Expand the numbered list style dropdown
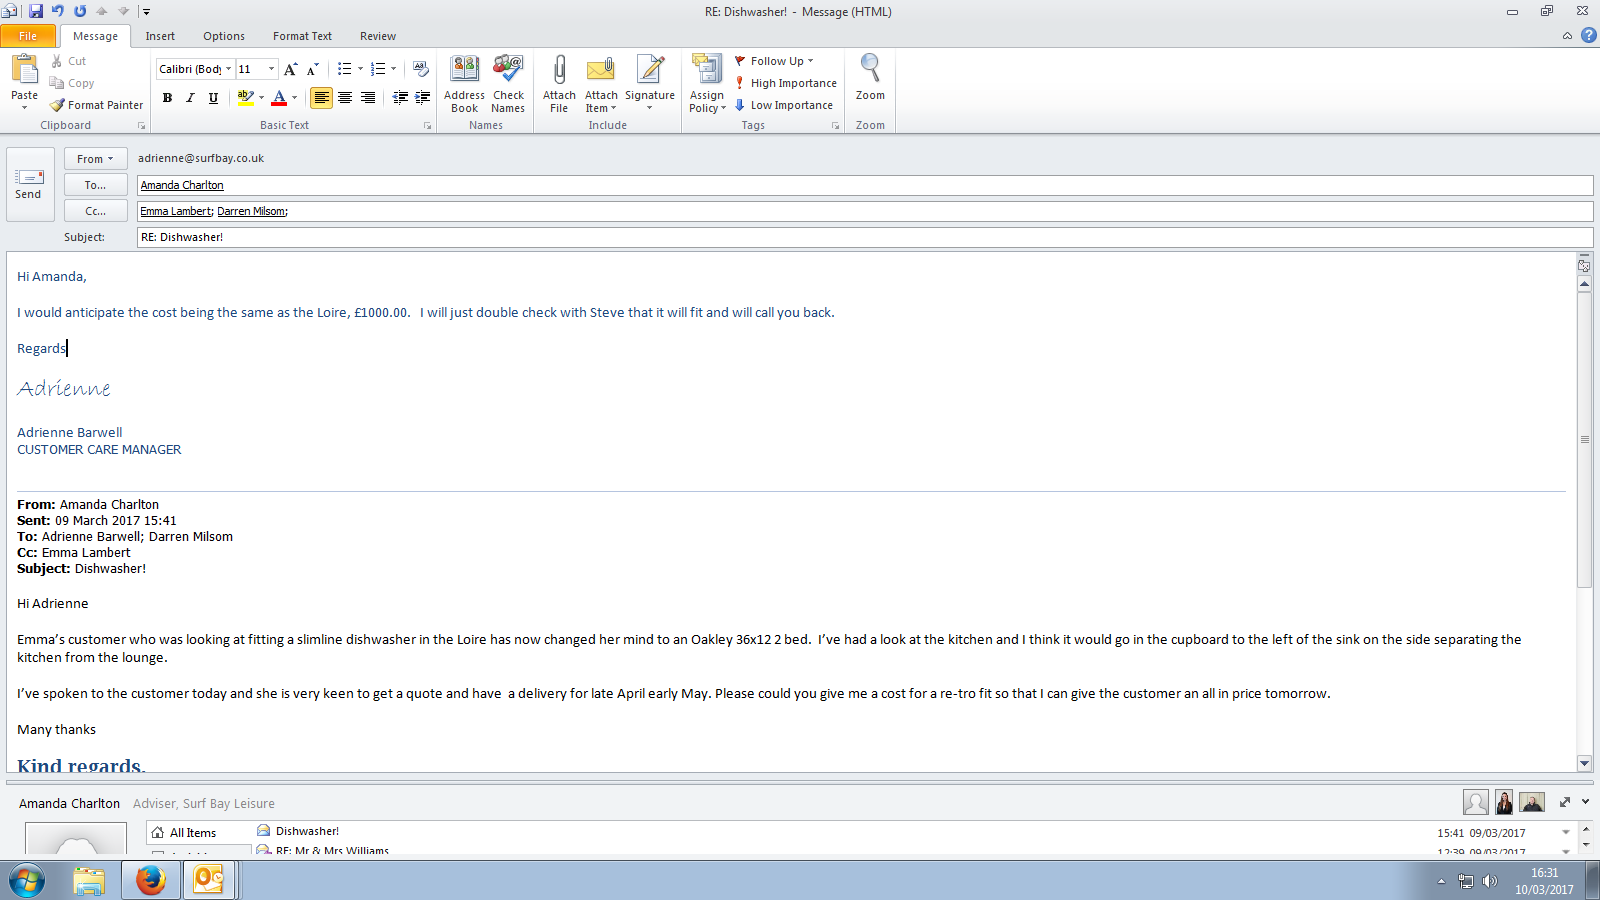 [393, 69]
